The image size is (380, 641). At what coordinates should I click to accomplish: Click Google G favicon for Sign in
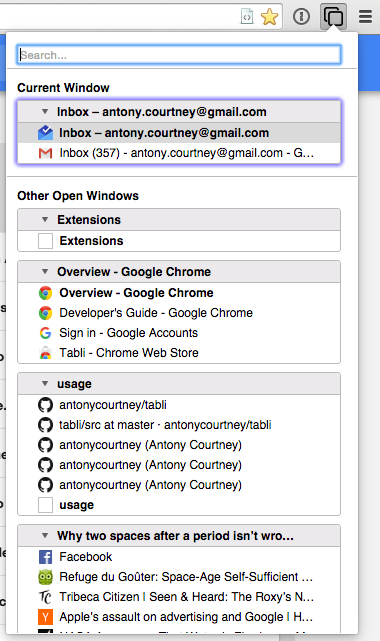tap(45, 333)
